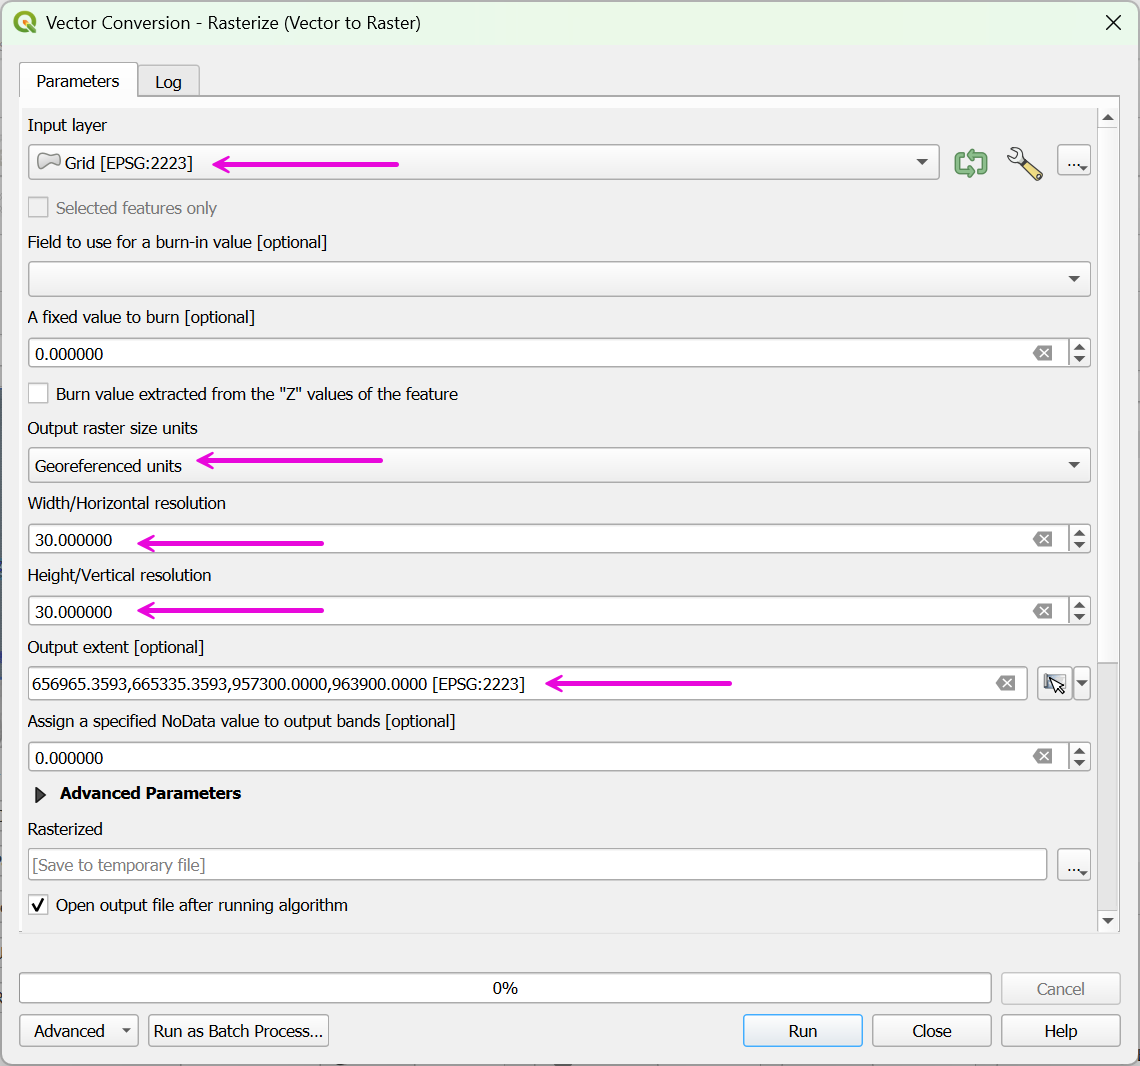Clear the Output extent field
The width and height of the screenshot is (1140, 1066).
pos(1005,683)
